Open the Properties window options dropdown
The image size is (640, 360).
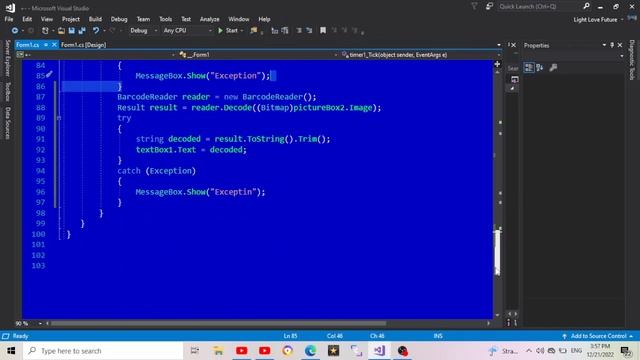(604, 45)
